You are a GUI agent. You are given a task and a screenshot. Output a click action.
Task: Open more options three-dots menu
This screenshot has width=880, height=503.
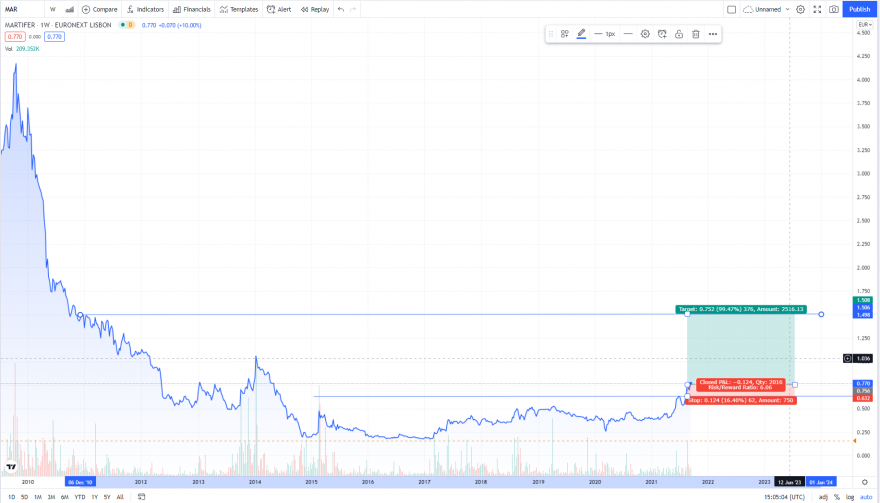click(x=713, y=34)
